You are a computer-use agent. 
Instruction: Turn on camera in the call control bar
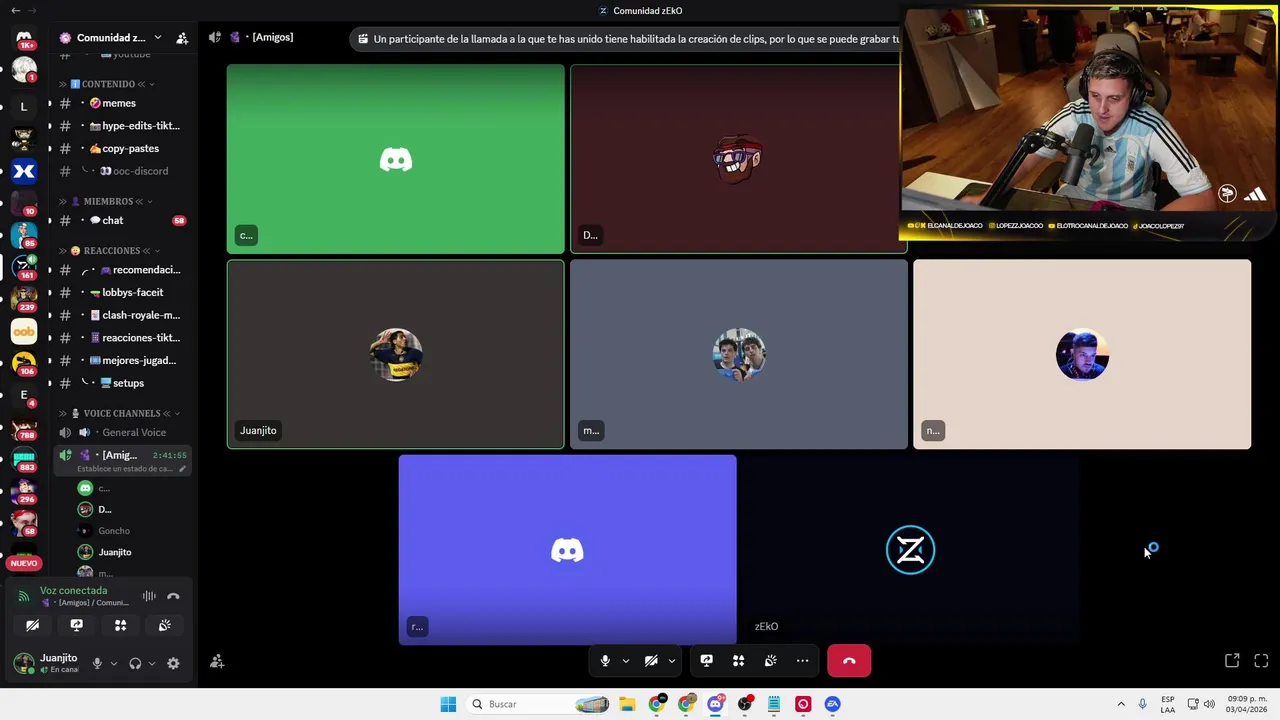click(651, 661)
